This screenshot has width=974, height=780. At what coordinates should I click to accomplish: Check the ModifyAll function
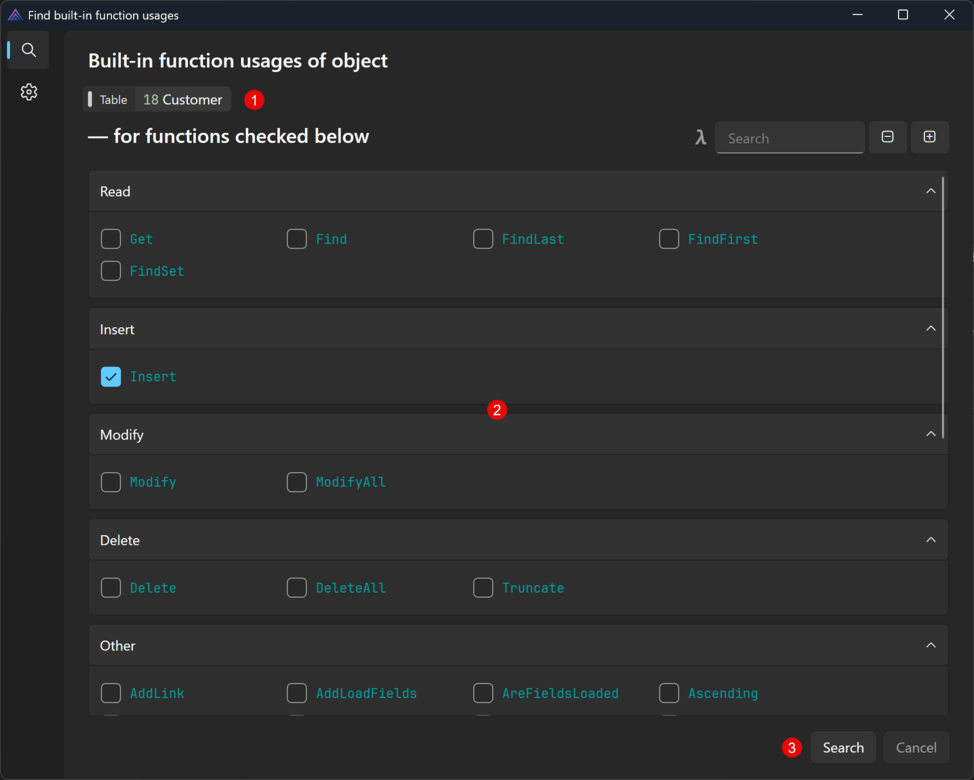pyautogui.click(x=297, y=482)
